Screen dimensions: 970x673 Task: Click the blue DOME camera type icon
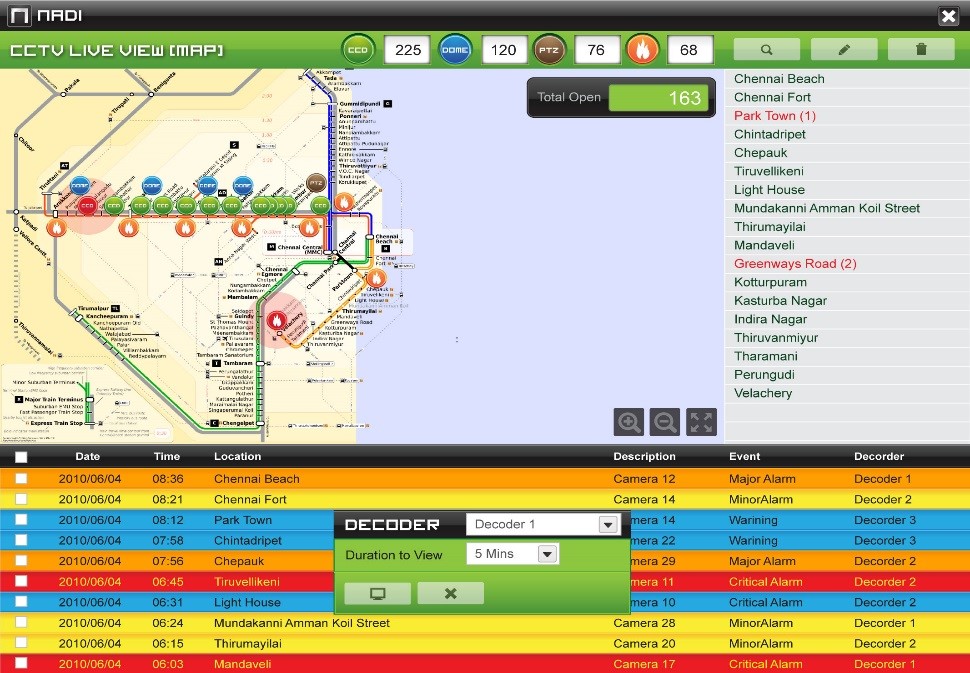point(455,50)
